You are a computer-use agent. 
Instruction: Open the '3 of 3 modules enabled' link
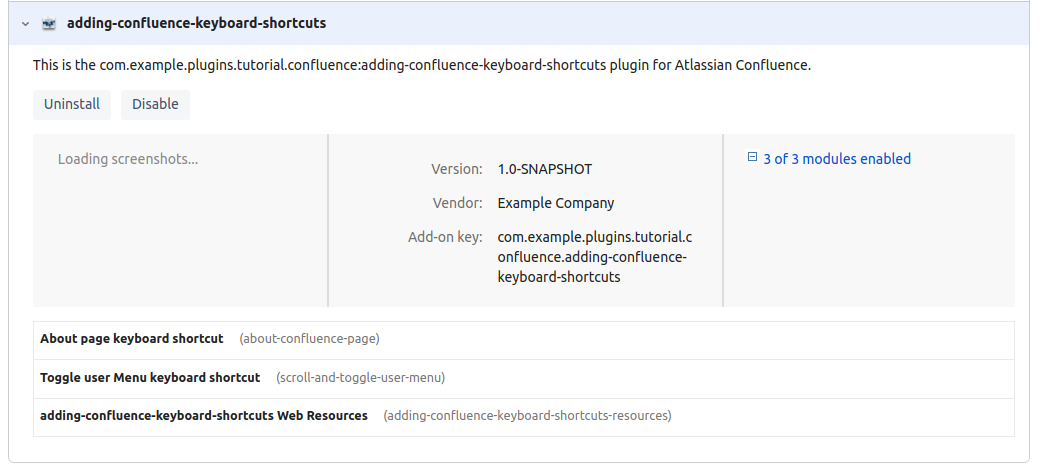pos(836,159)
